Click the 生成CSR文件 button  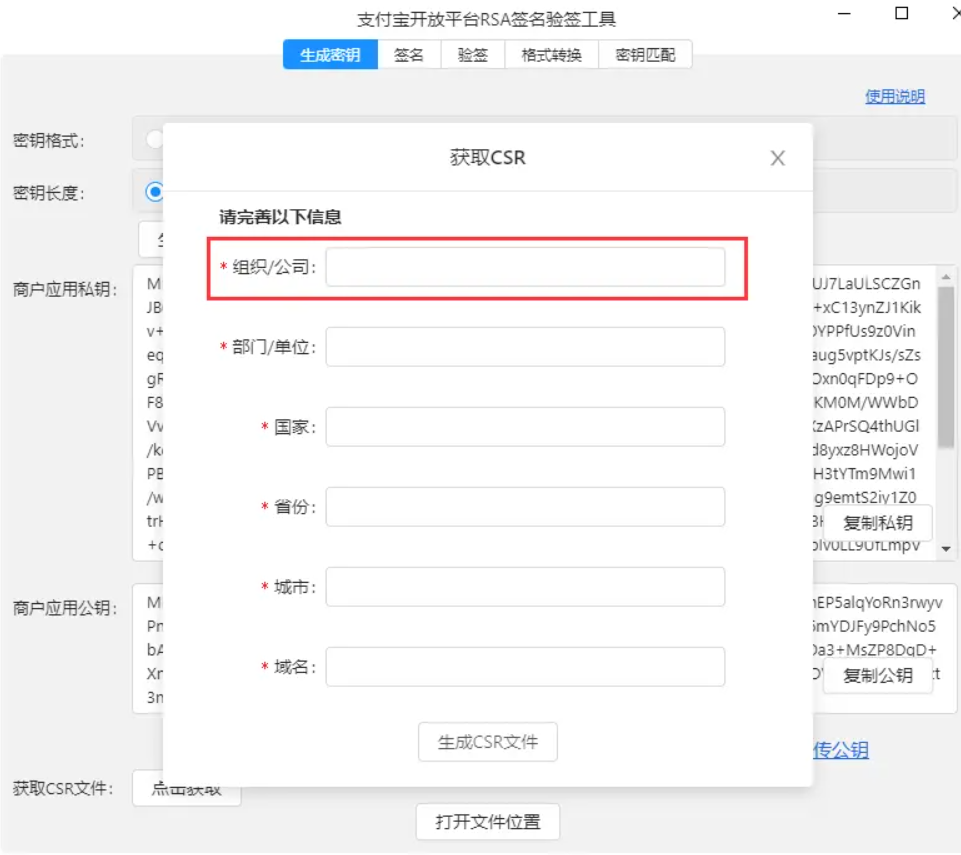tap(488, 742)
